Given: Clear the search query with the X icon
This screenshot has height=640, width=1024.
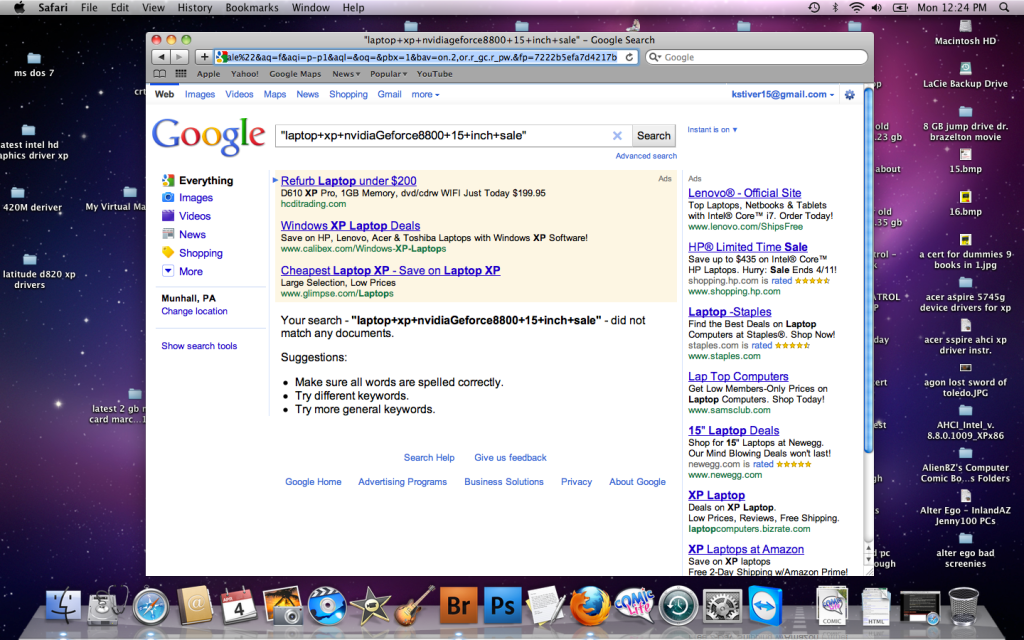Looking at the screenshot, I should 617,136.
